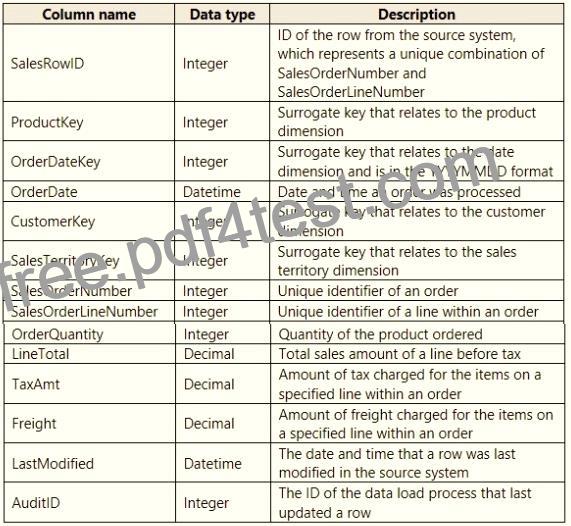Click the Data type header cell
Viewport: 571px width, 526px height.
point(222,15)
